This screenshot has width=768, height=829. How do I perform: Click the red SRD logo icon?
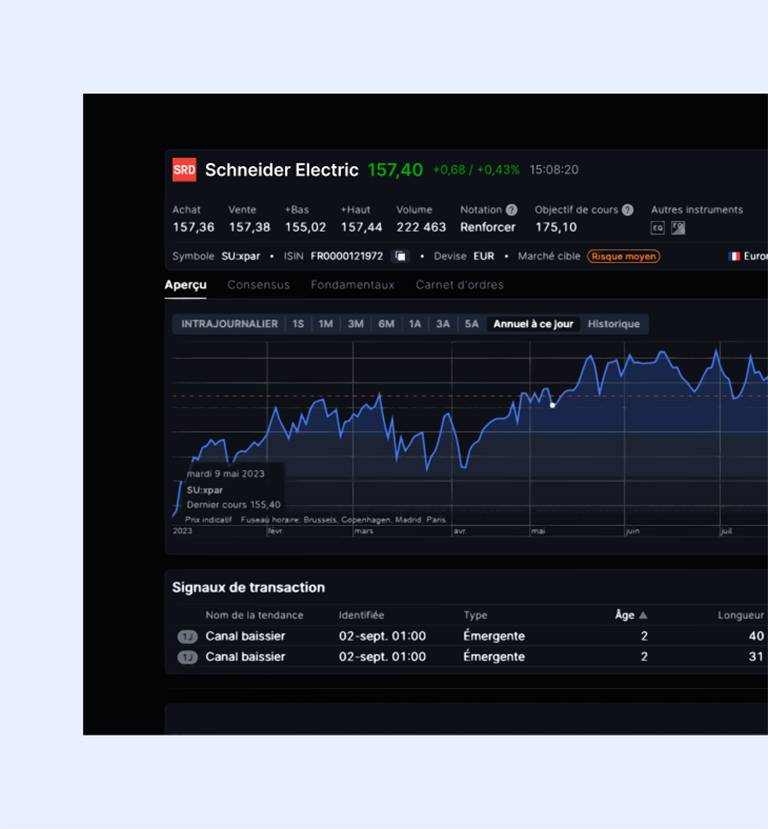click(x=184, y=170)
